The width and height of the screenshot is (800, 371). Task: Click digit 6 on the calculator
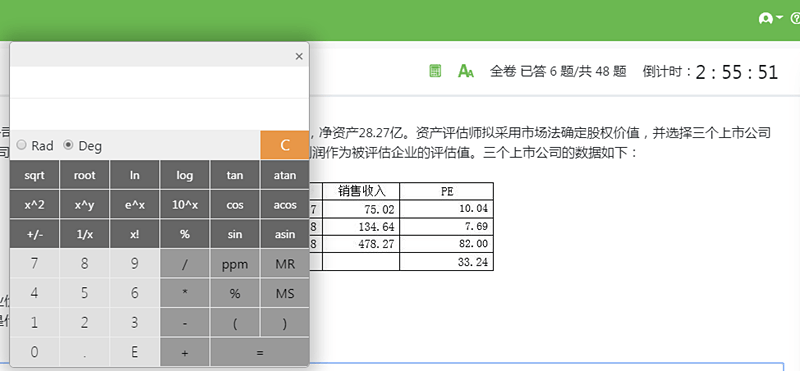tap(135, 293)
